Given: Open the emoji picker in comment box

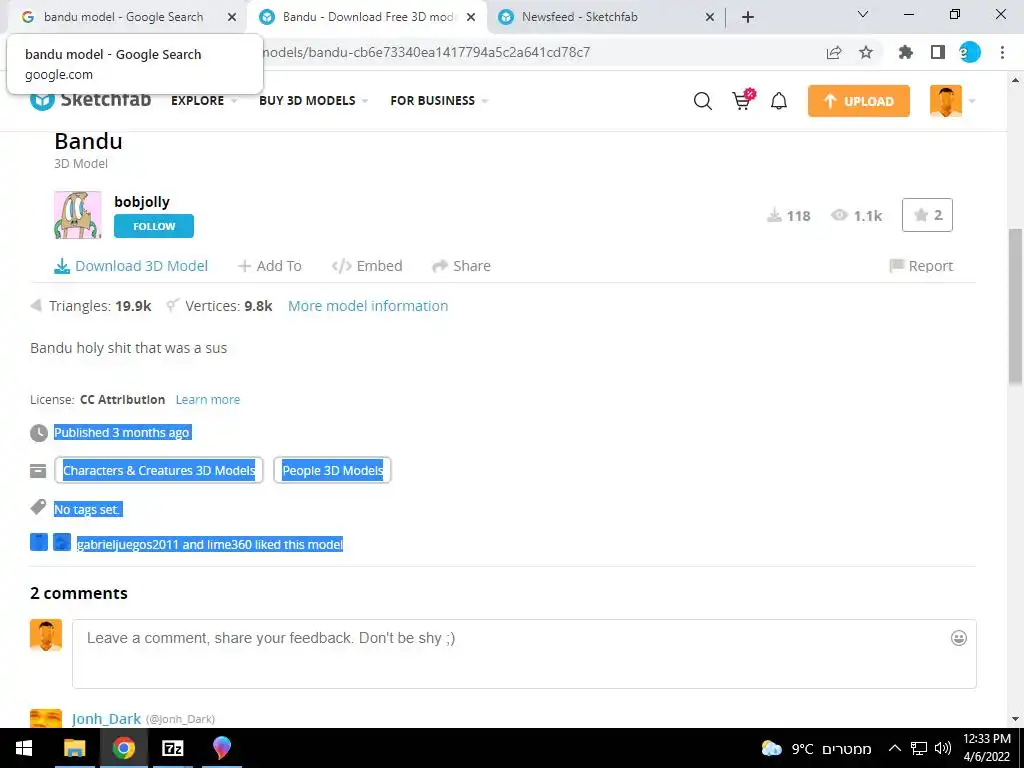Looking at the screenshot, I should 959,638.
